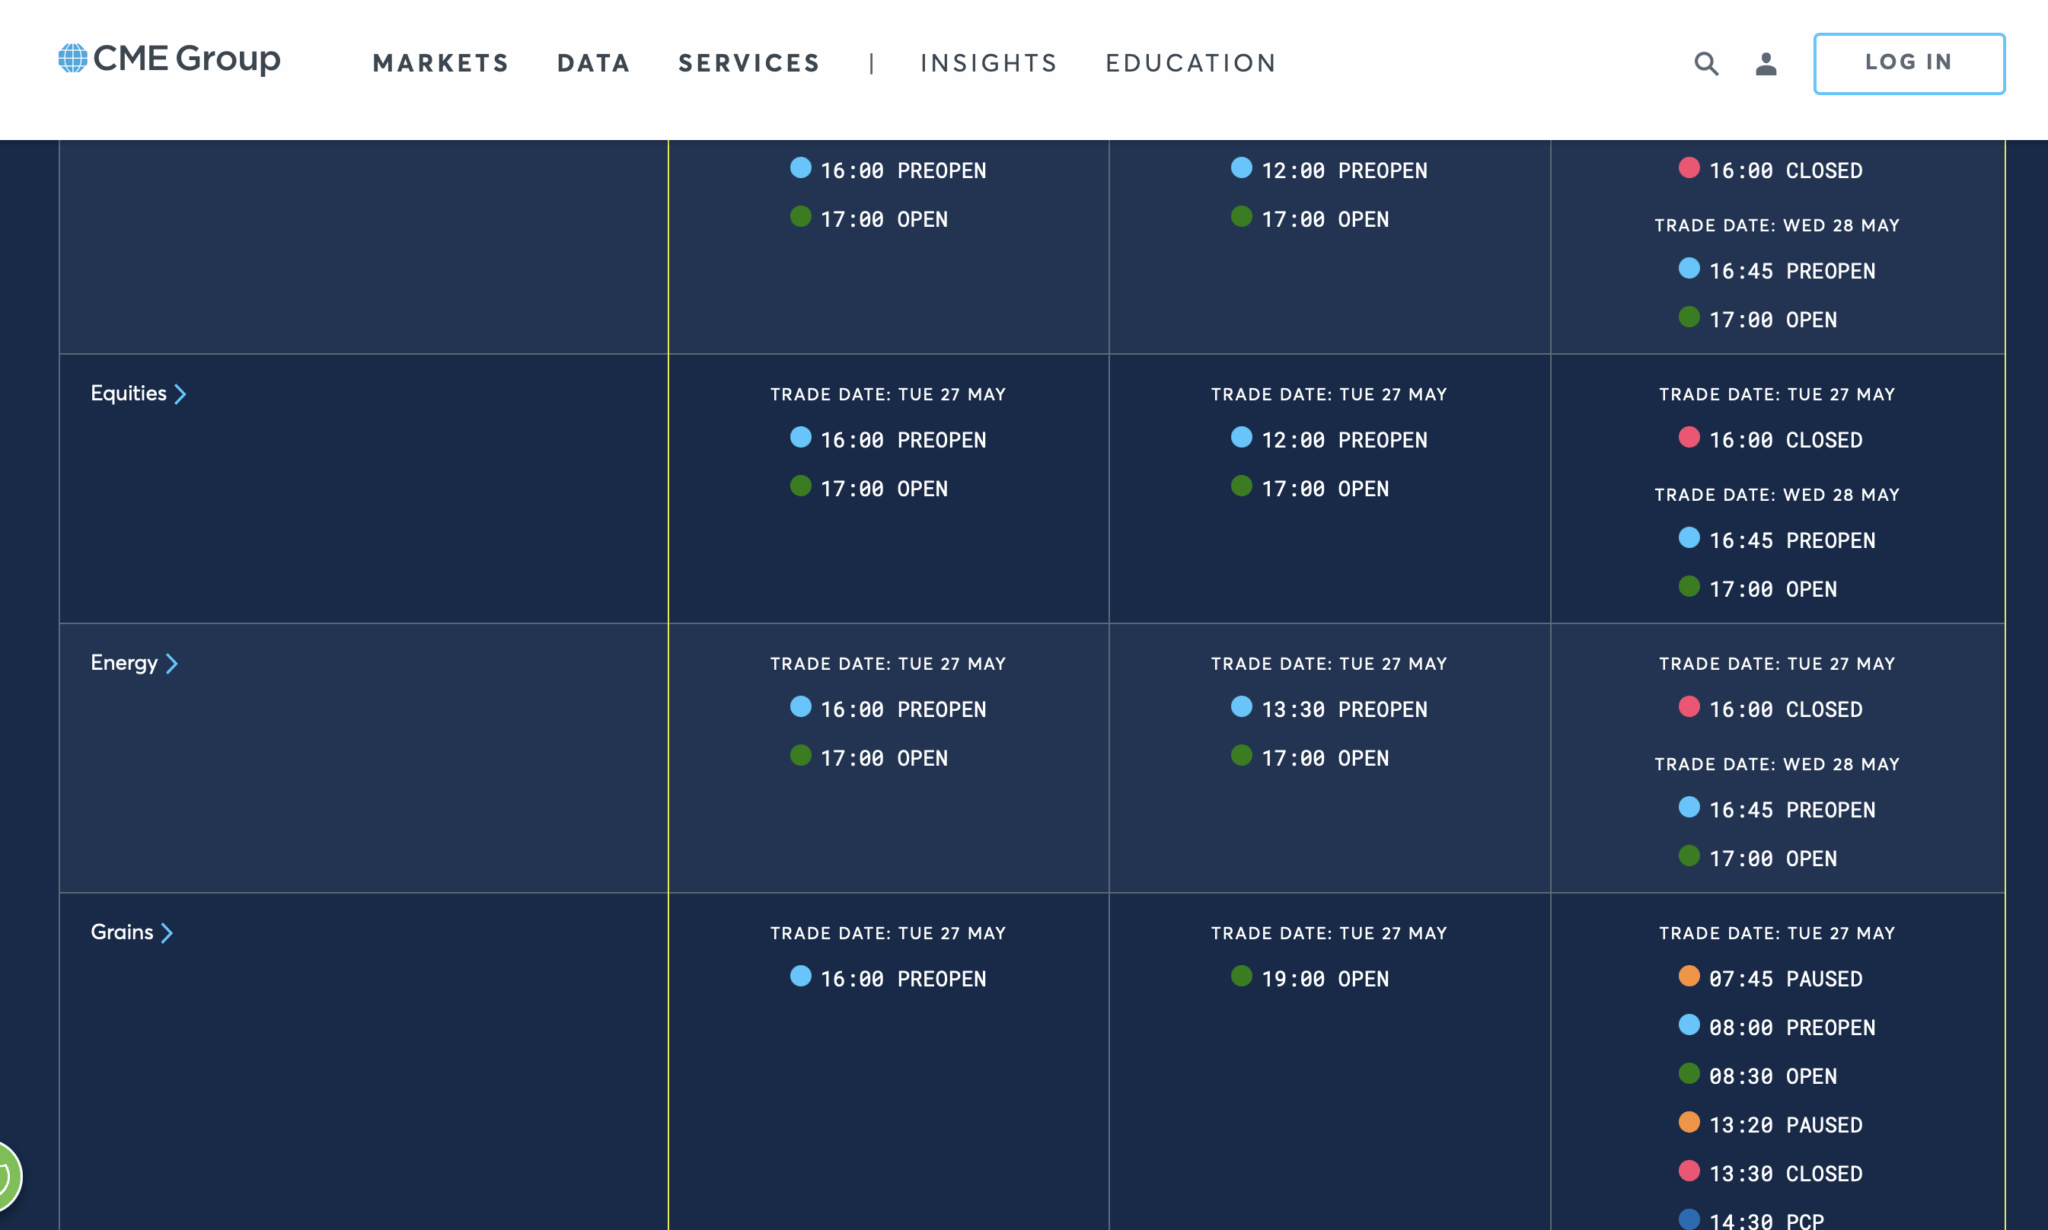Screen dimensions: 2048x1230
Task: Click green dot beside 19:00 OPEN in Grains
Action: tap(1241, 976)
